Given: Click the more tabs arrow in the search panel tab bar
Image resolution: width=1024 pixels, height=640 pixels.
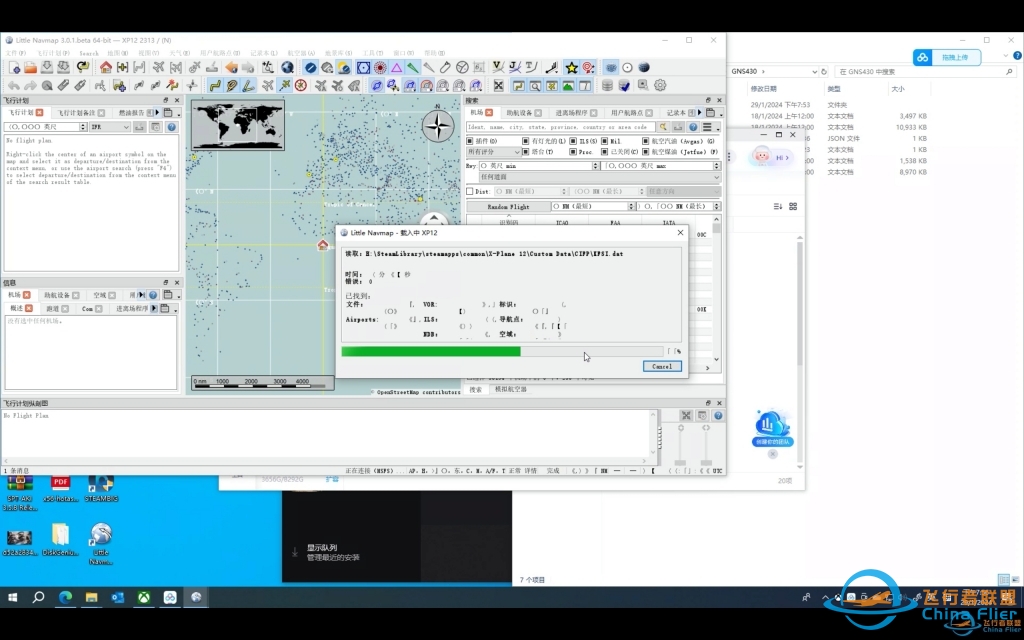Looking at the screenshot, I should coord(700,112).
